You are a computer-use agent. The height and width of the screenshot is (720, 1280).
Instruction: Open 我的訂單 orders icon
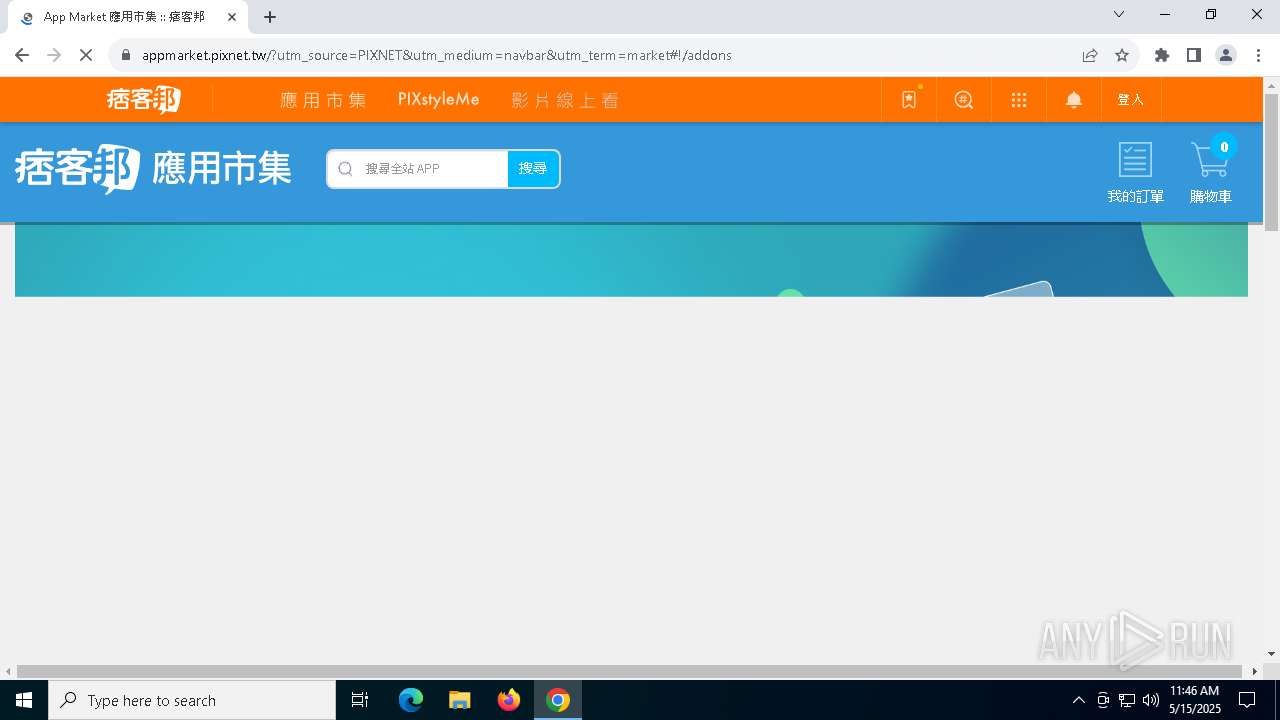coord(1136,173)
